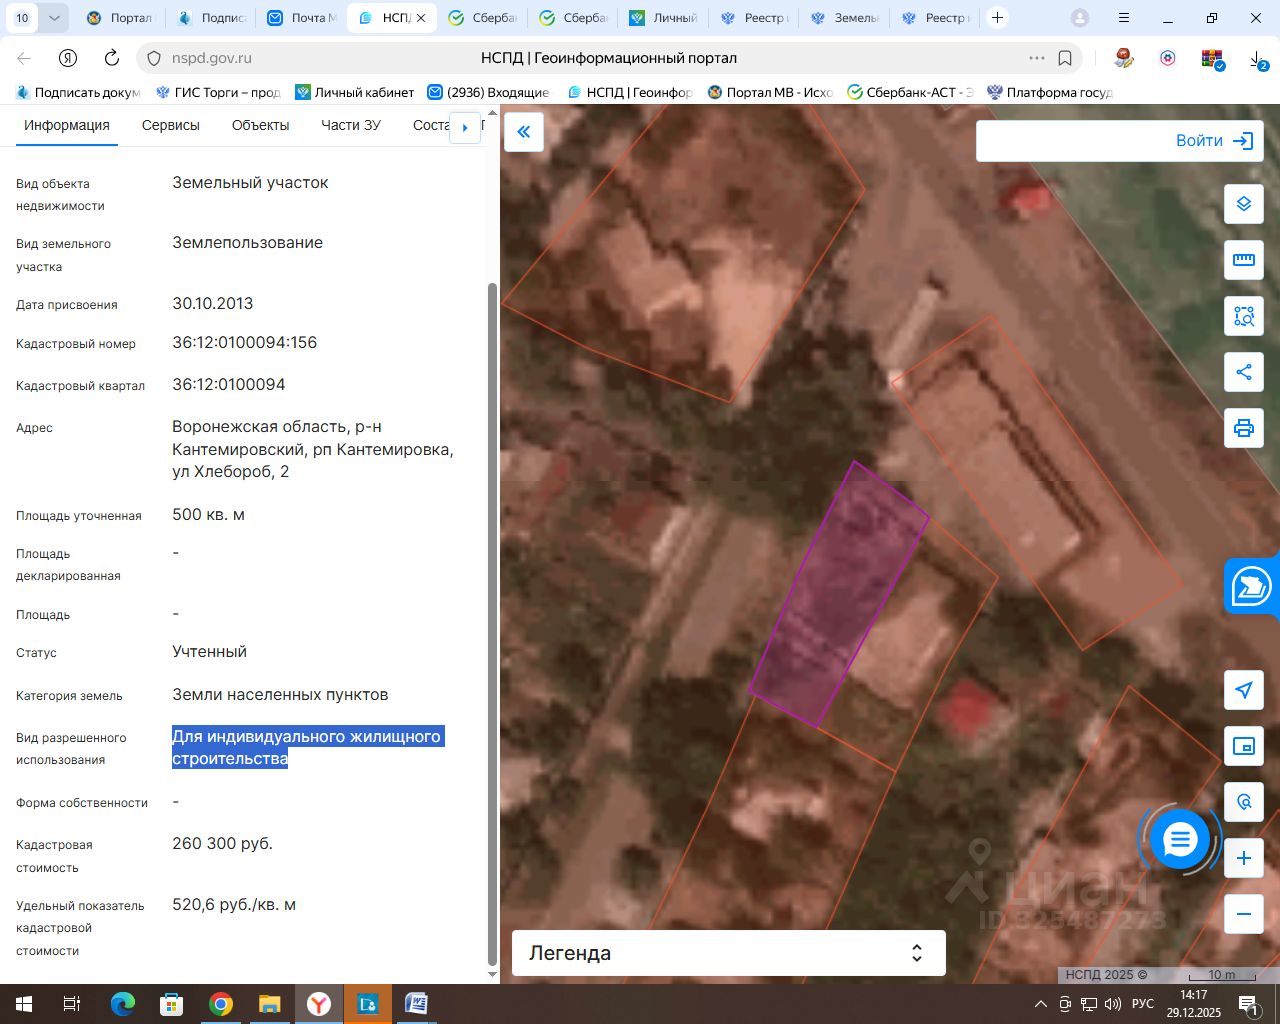Share the current map view

tap(1244, 372)
